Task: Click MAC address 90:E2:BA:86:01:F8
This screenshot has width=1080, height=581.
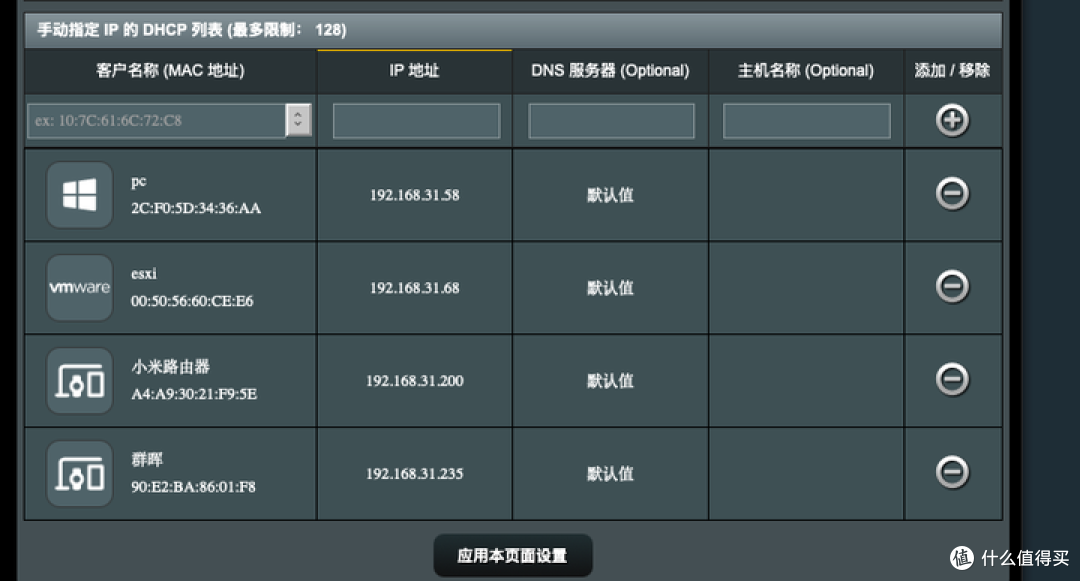Action: 193,487
